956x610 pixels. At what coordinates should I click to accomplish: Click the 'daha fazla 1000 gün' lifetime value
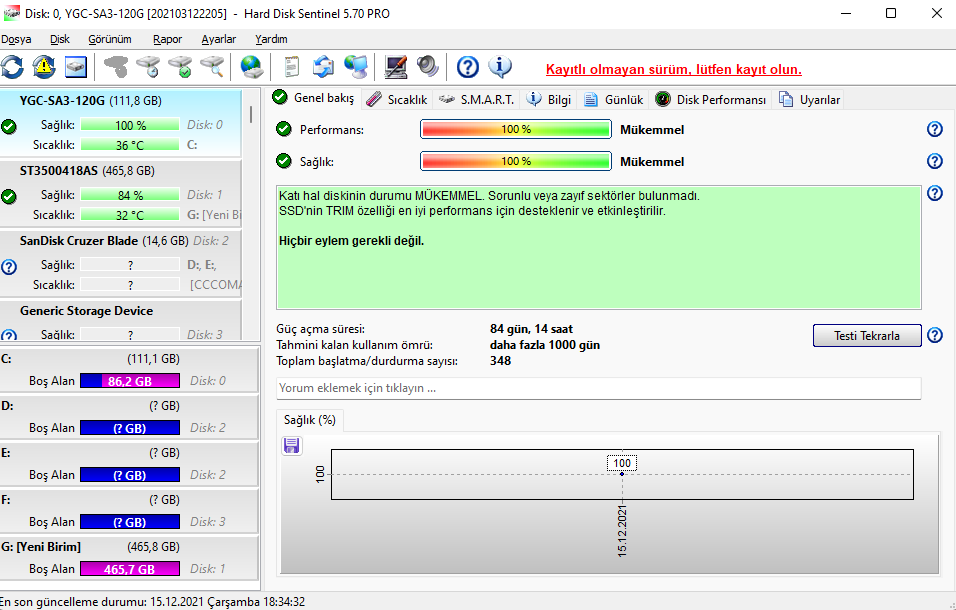pos(545,345)
